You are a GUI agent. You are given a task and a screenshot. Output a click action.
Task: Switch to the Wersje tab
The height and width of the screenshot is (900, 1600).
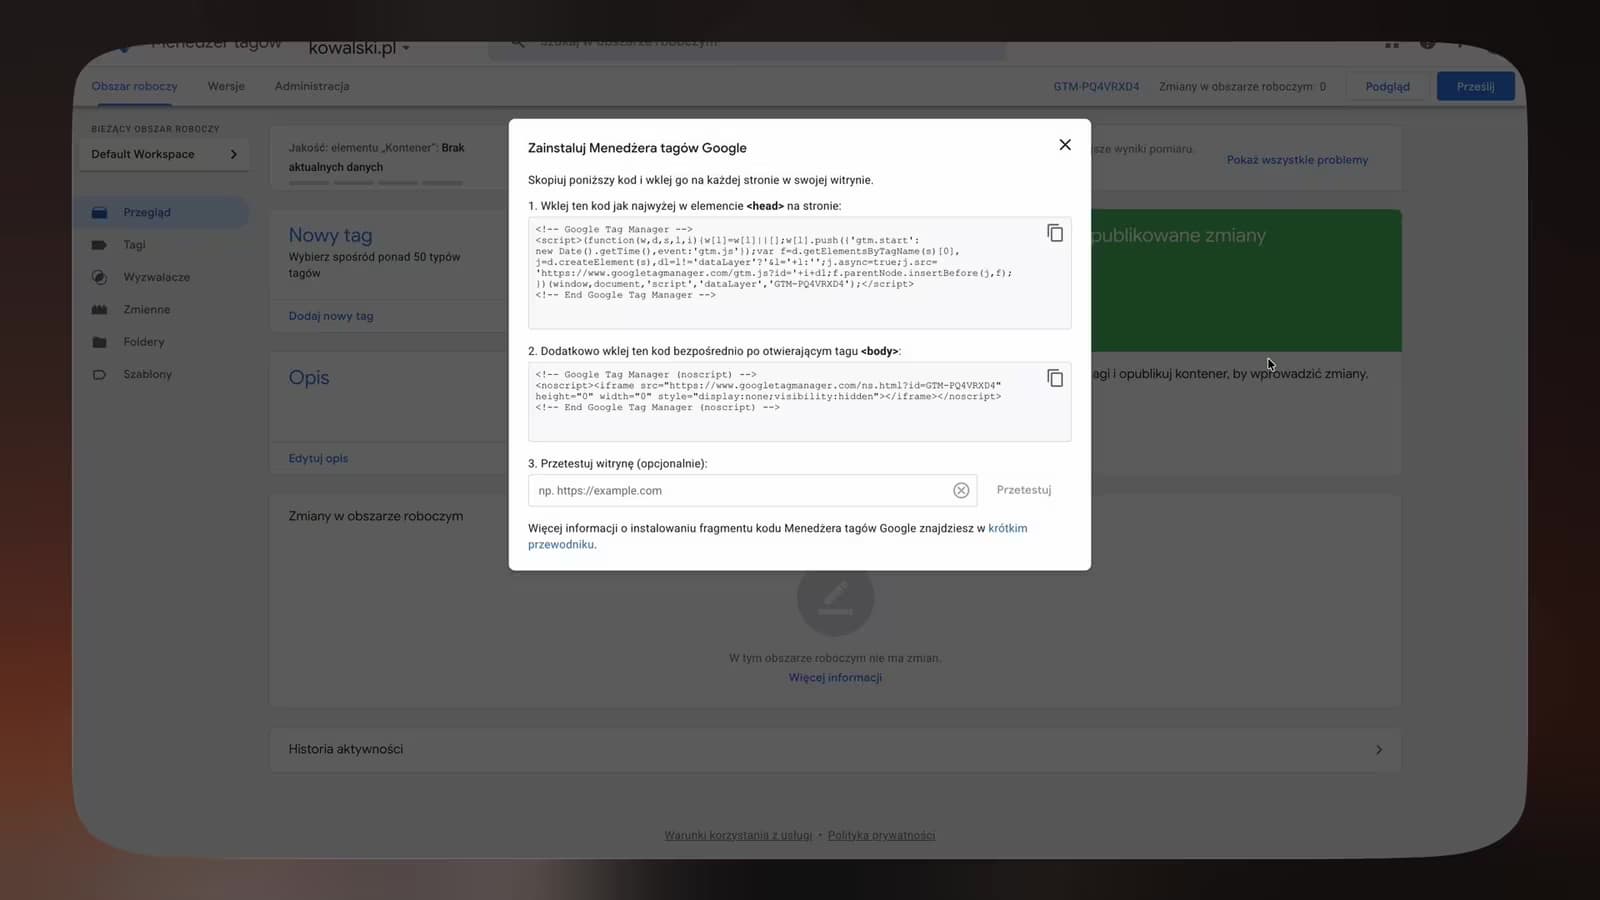226,86
